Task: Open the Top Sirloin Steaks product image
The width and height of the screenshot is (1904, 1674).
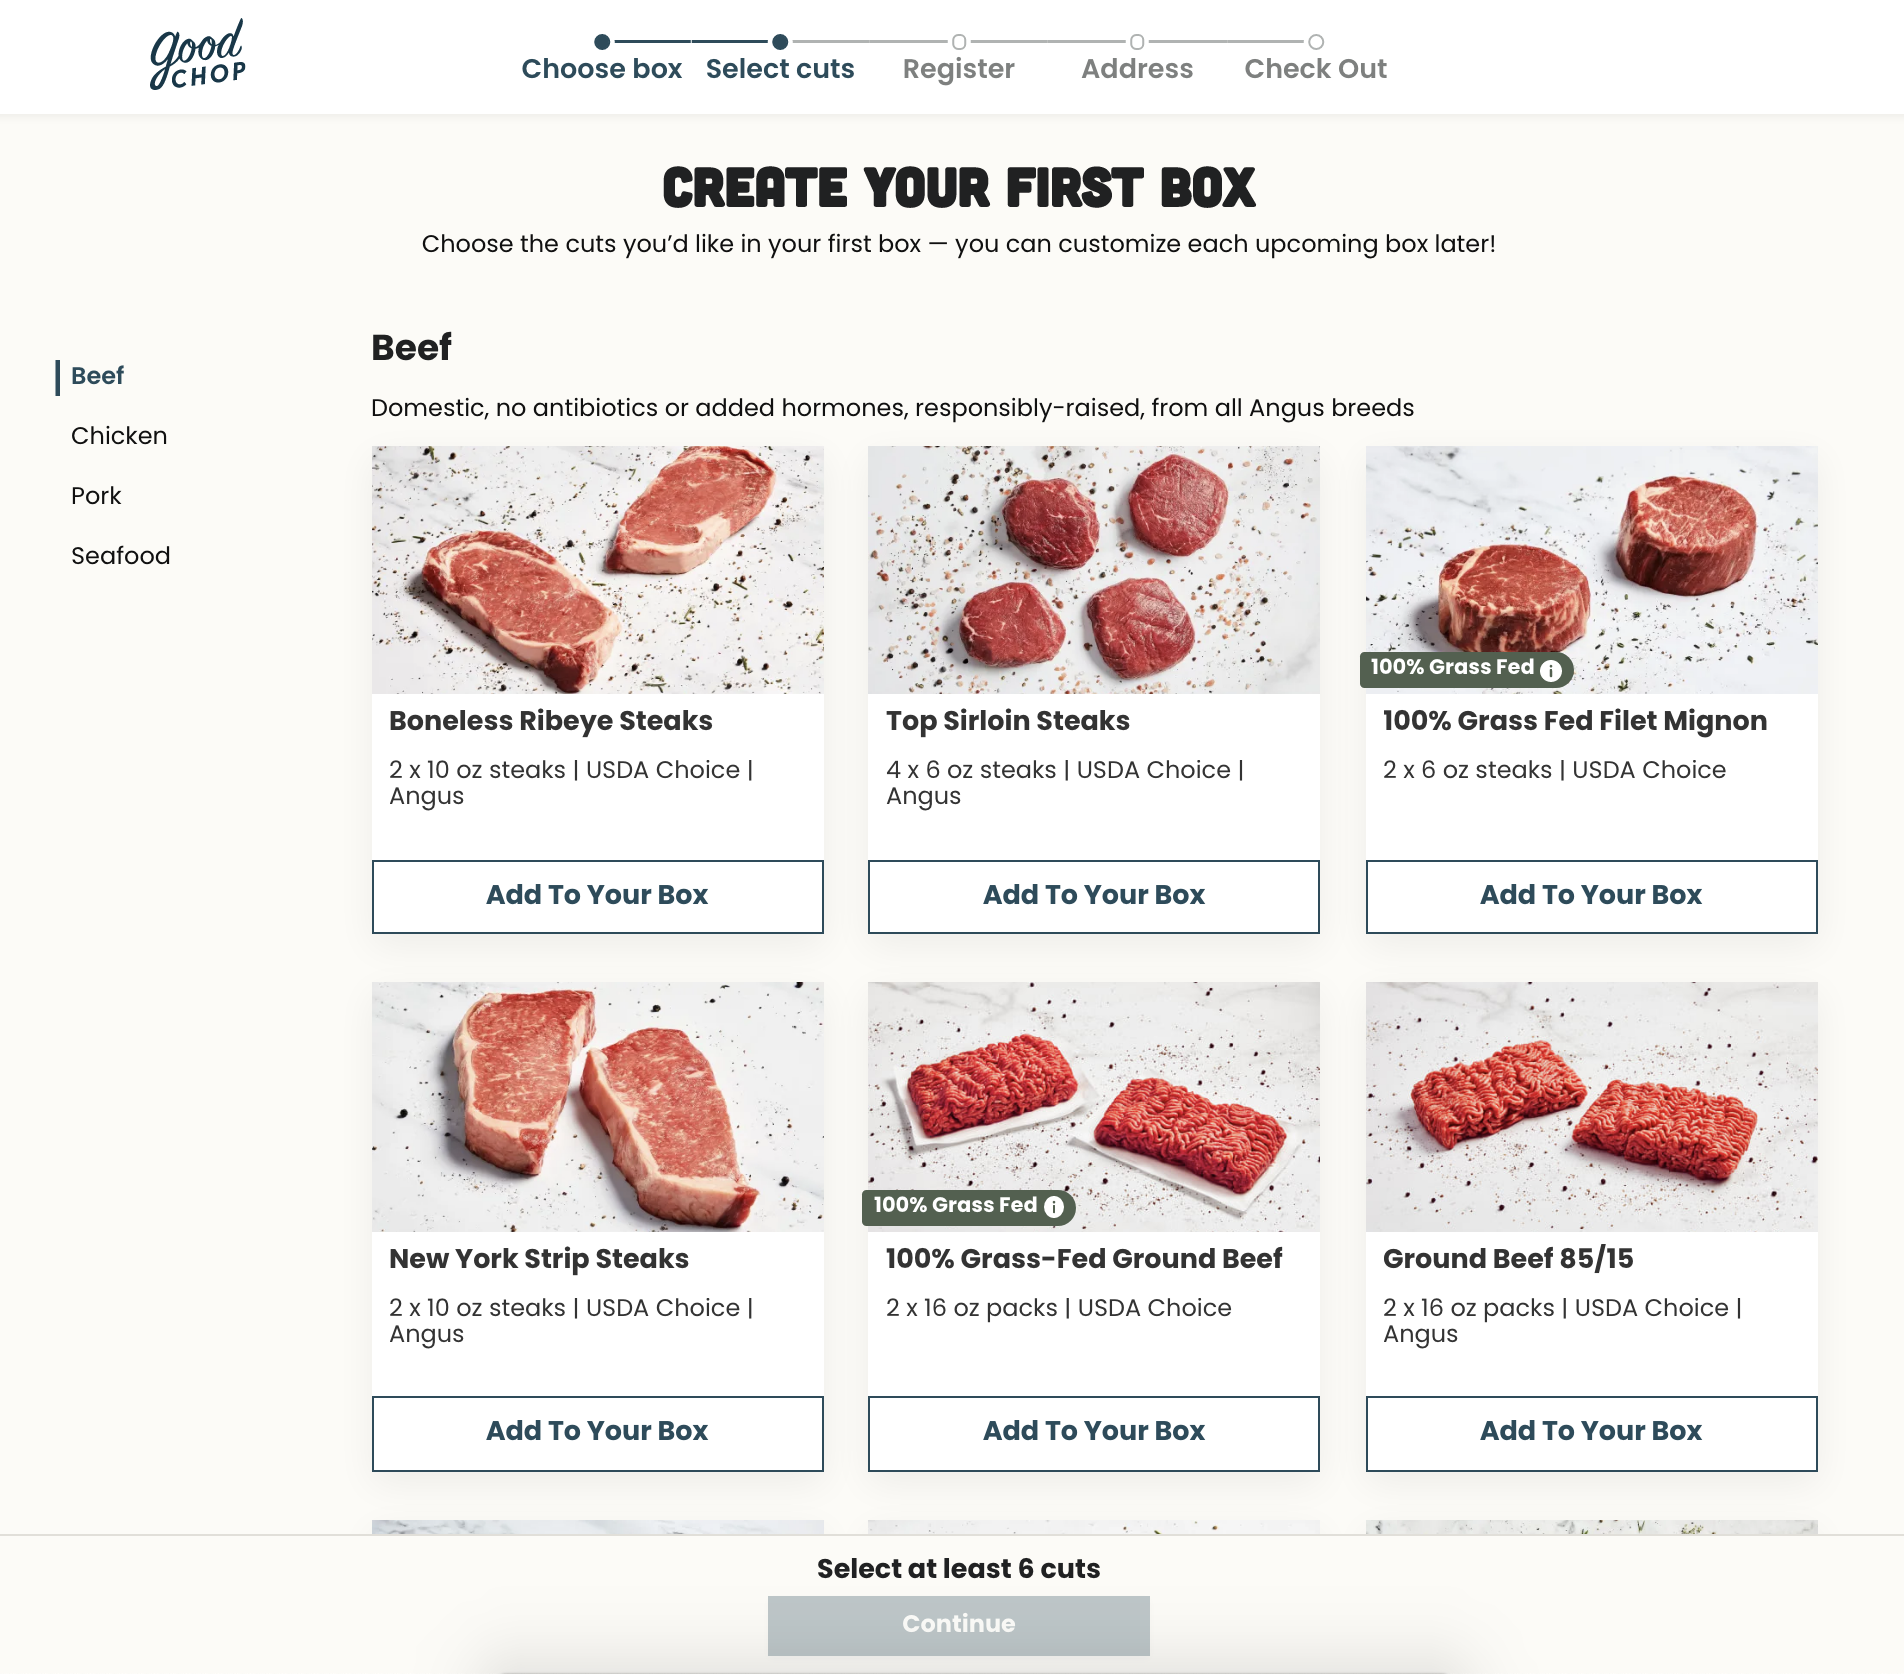Action: tap(1094, 570)
